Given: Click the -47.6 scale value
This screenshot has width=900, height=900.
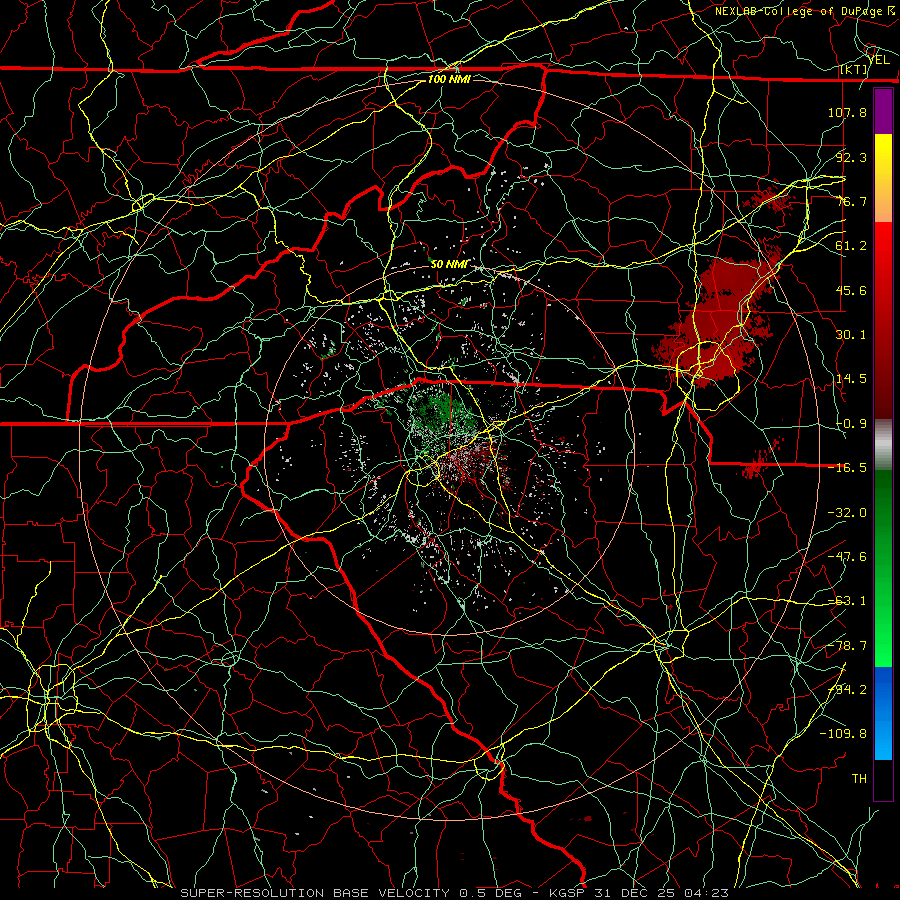Looking at the screenshot, I should click(x=847, y=557).
